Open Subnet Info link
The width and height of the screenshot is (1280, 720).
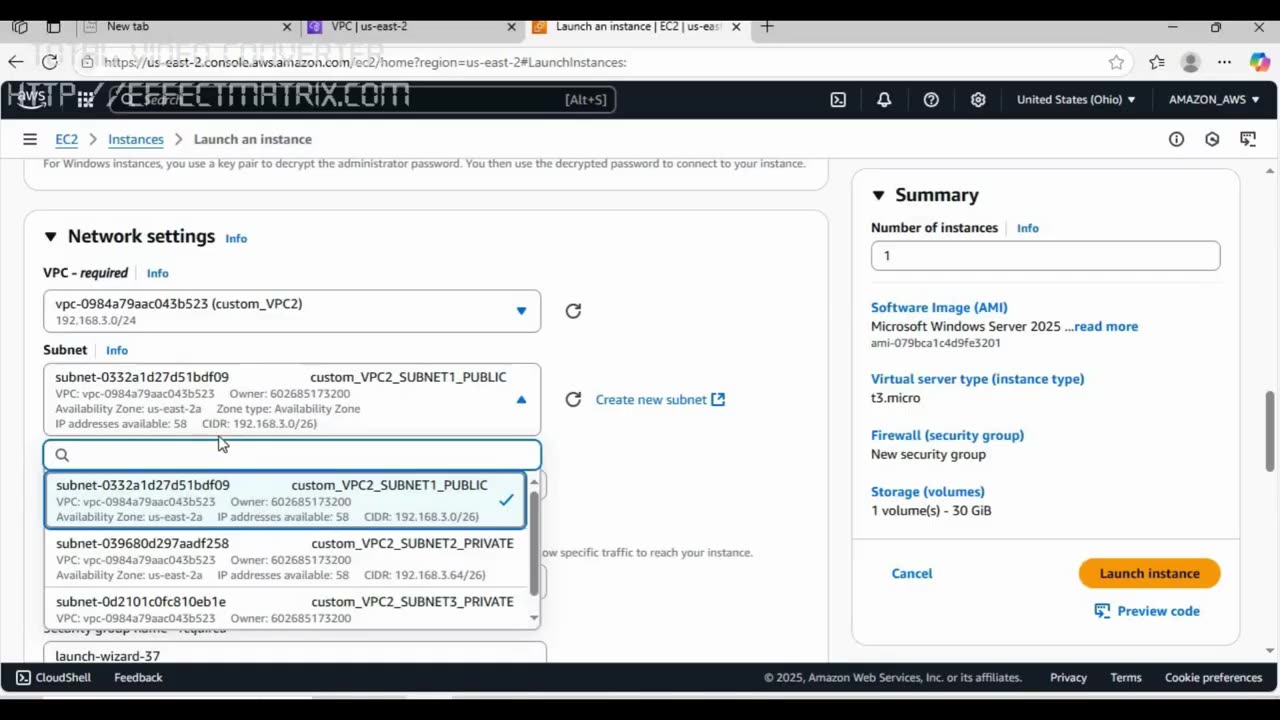point(117,350)
